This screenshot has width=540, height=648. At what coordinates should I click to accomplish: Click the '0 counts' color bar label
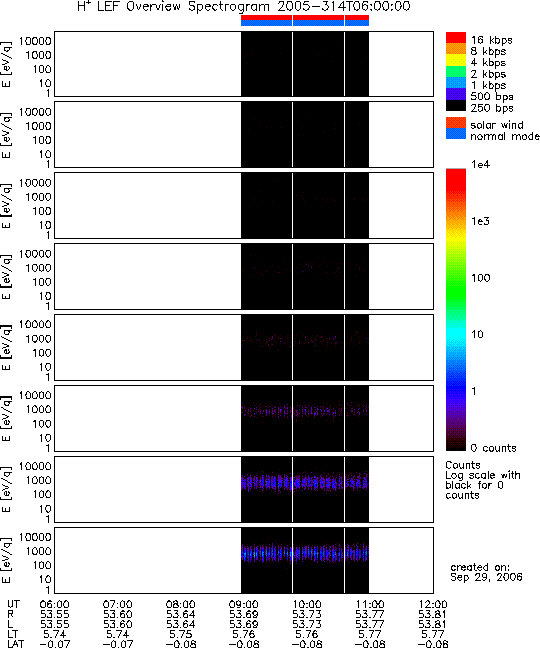[x=493, y=448]
